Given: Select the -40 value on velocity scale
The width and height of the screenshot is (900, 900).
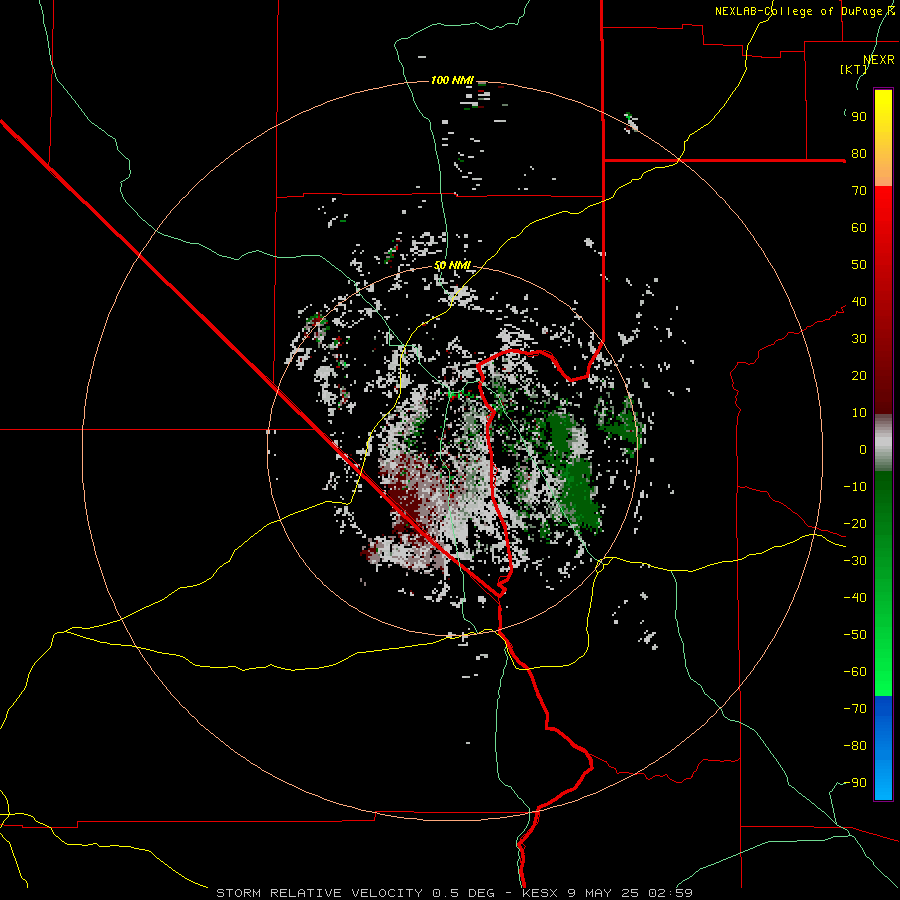Looking at the screenshot, I should [855, 598].
